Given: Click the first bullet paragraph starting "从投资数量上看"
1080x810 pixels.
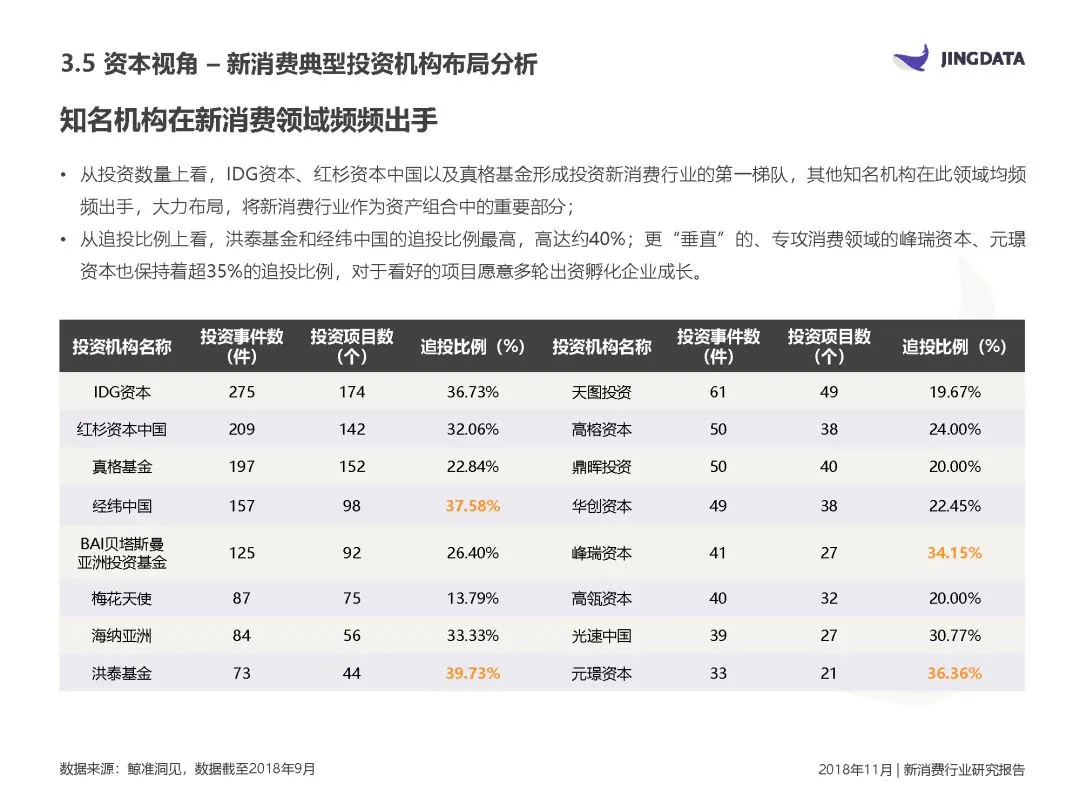Looking at the screenshot, I should (x=552, y=190).
